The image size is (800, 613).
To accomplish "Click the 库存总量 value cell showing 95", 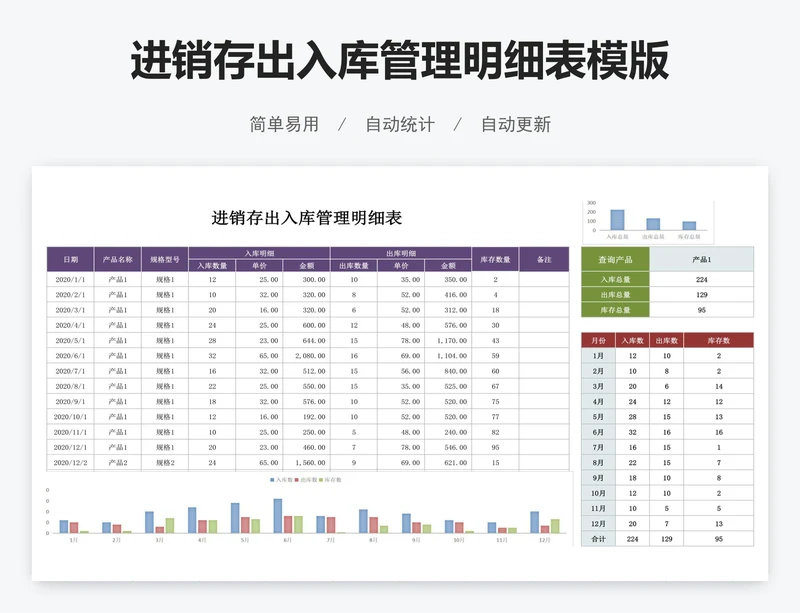I will (701, 310).
